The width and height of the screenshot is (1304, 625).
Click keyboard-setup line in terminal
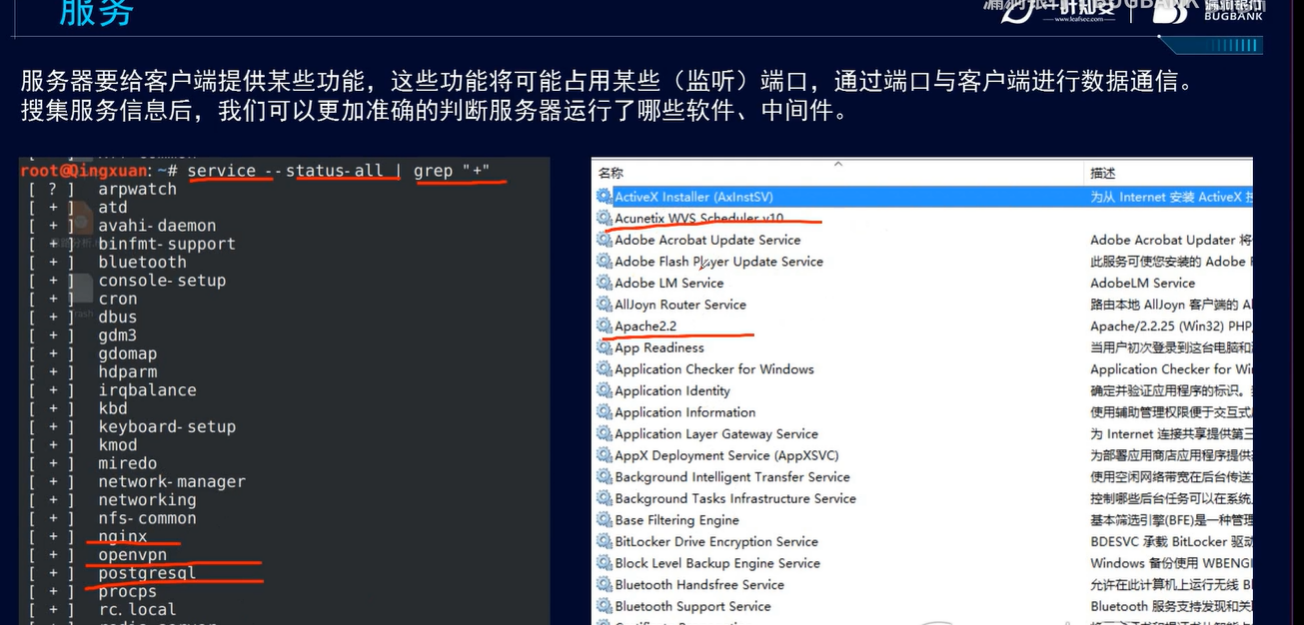(x=167, y=427)
